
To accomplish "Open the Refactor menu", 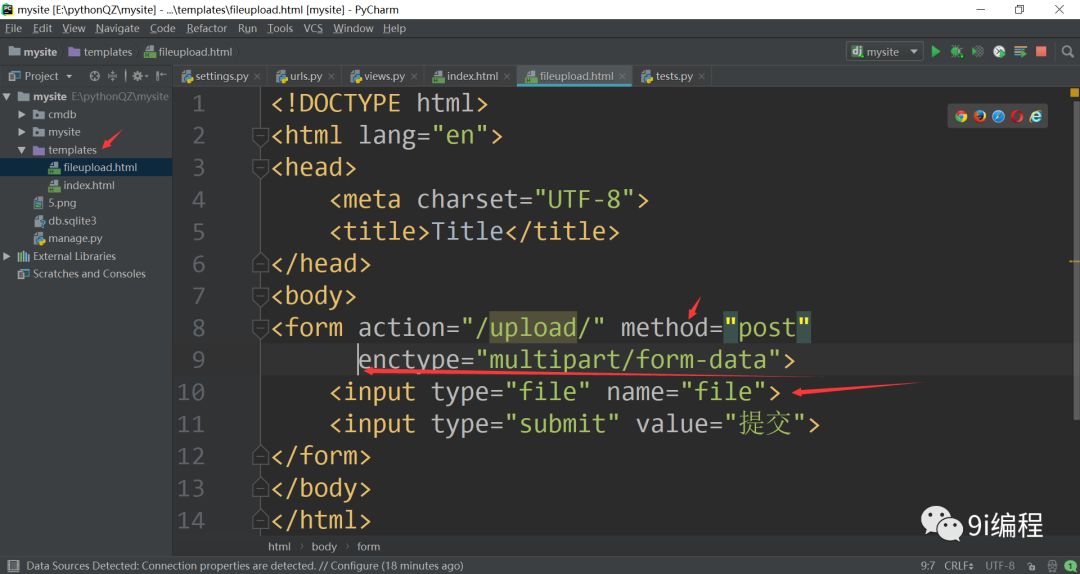I will click(x=207, y=28).
